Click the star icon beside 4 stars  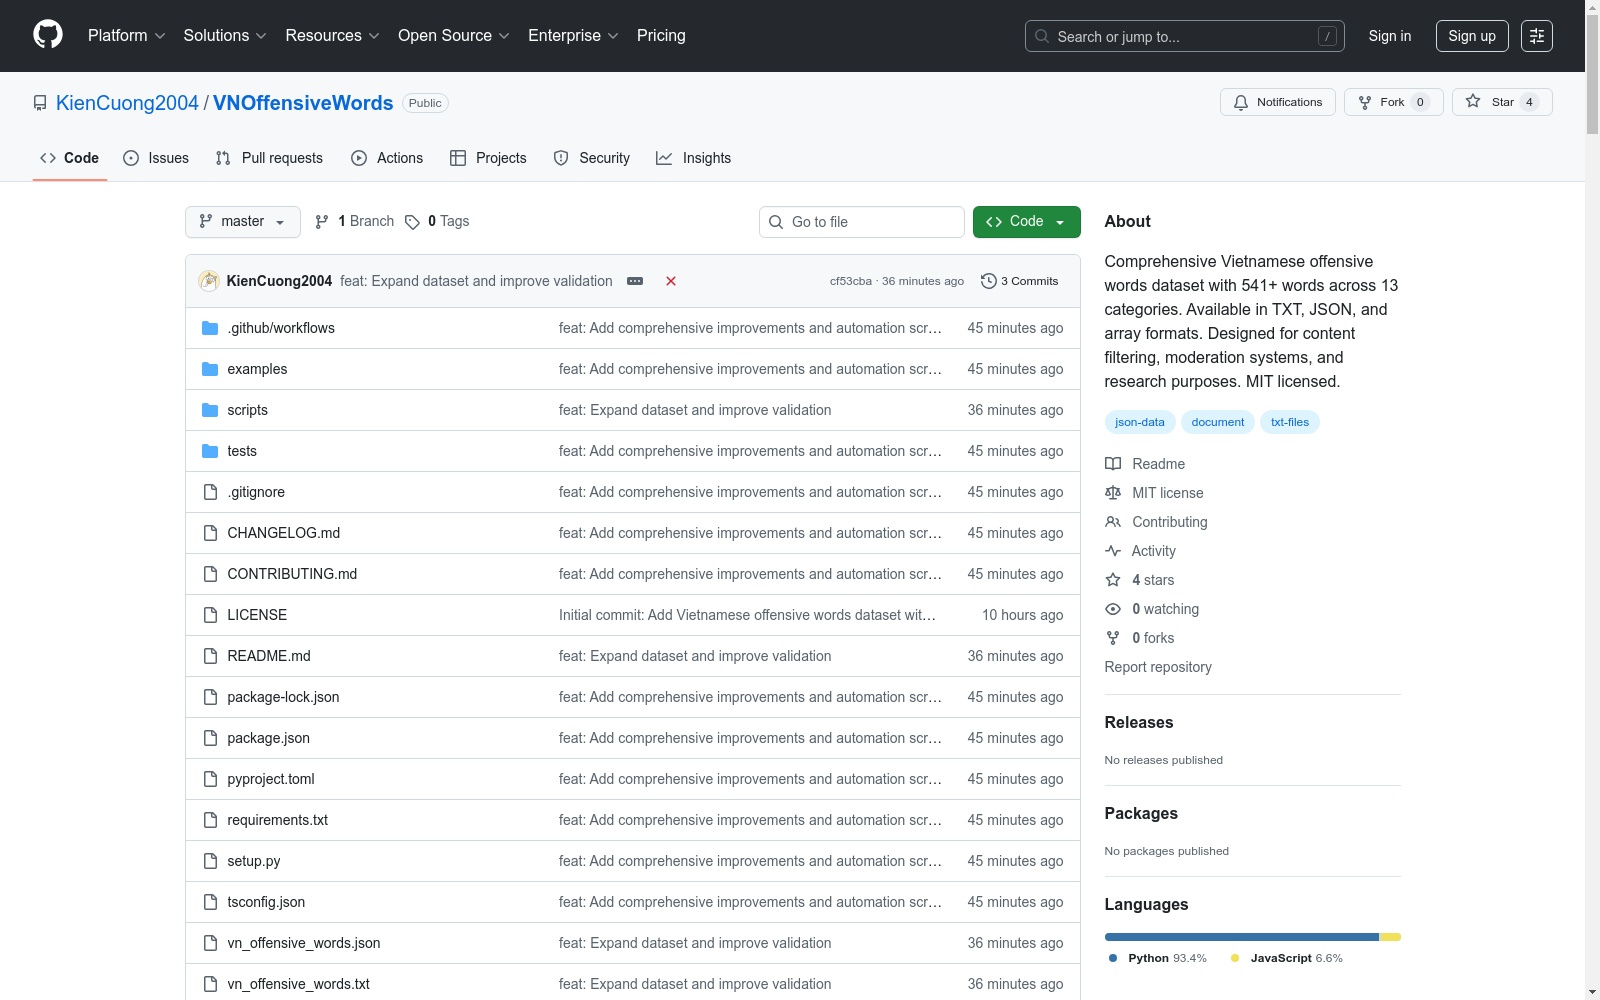[x=1113, y=580]
